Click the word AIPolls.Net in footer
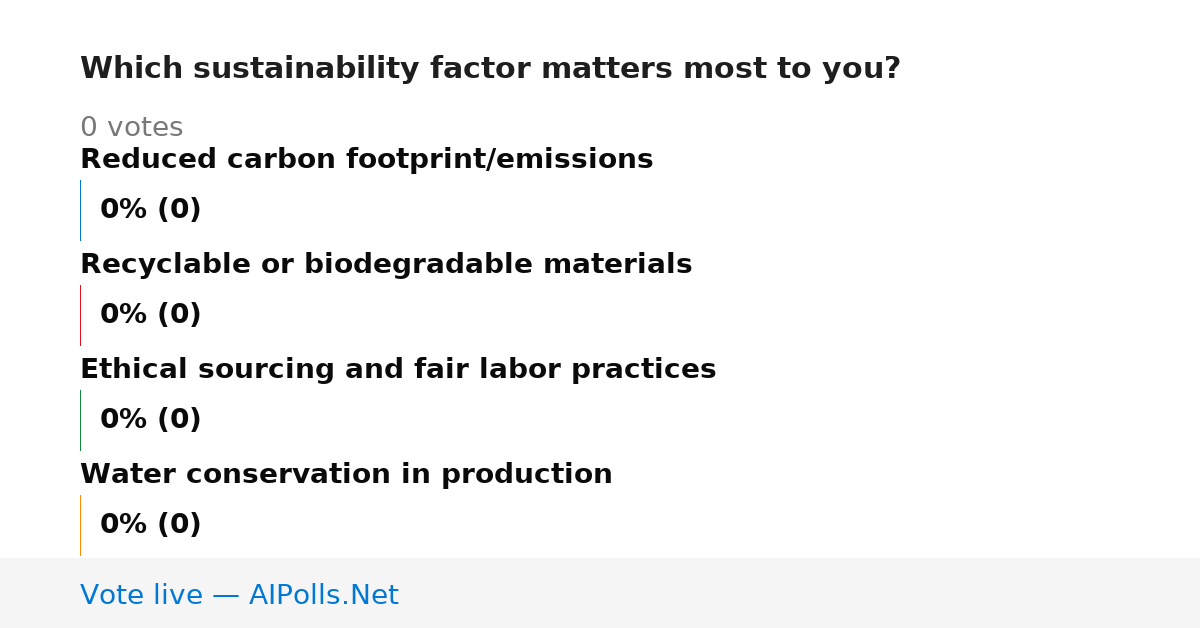This screenshot has width=1200, height=628. pyautogui.click(x=323, y=596)
